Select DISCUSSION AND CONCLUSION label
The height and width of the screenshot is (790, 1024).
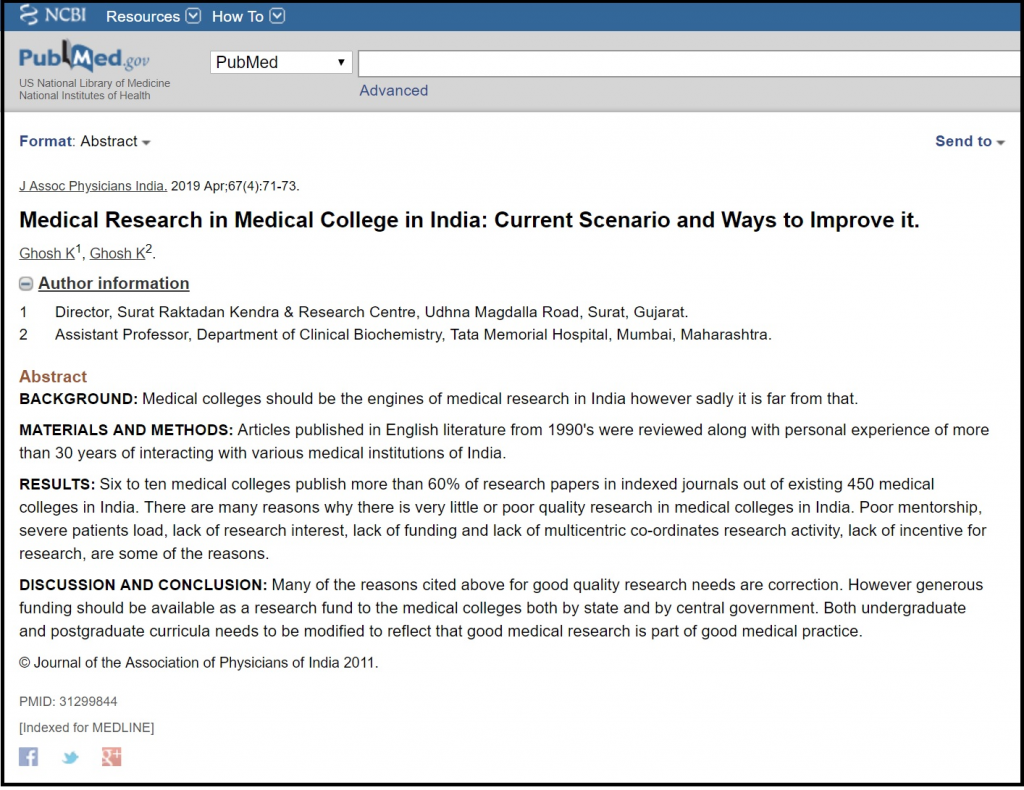pos(143,585)
